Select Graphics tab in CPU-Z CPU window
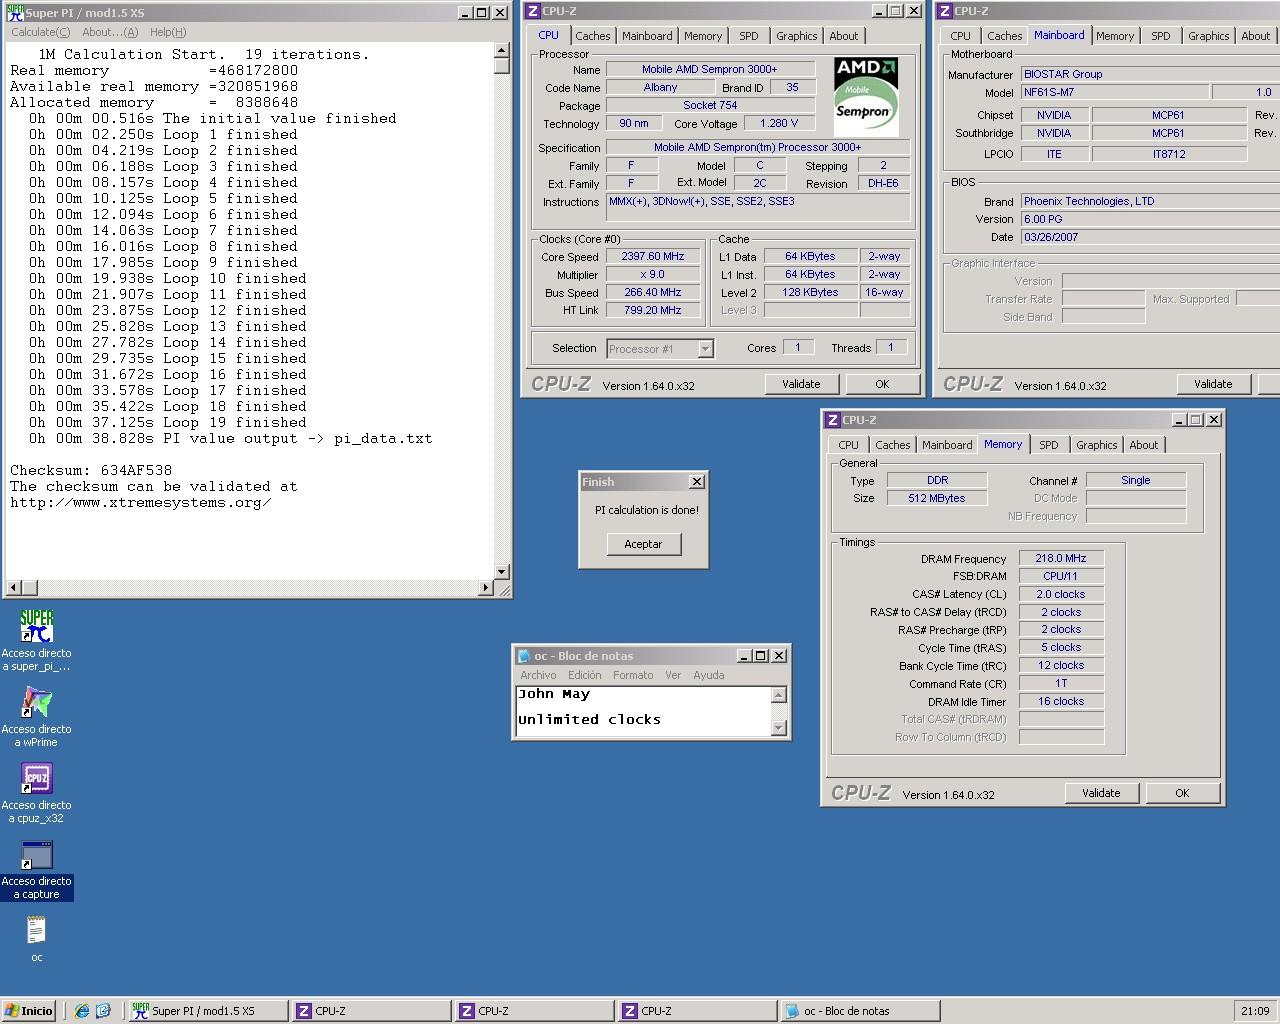The height and width of the screenshot is (1024, 1280). [x=797, y=36]
